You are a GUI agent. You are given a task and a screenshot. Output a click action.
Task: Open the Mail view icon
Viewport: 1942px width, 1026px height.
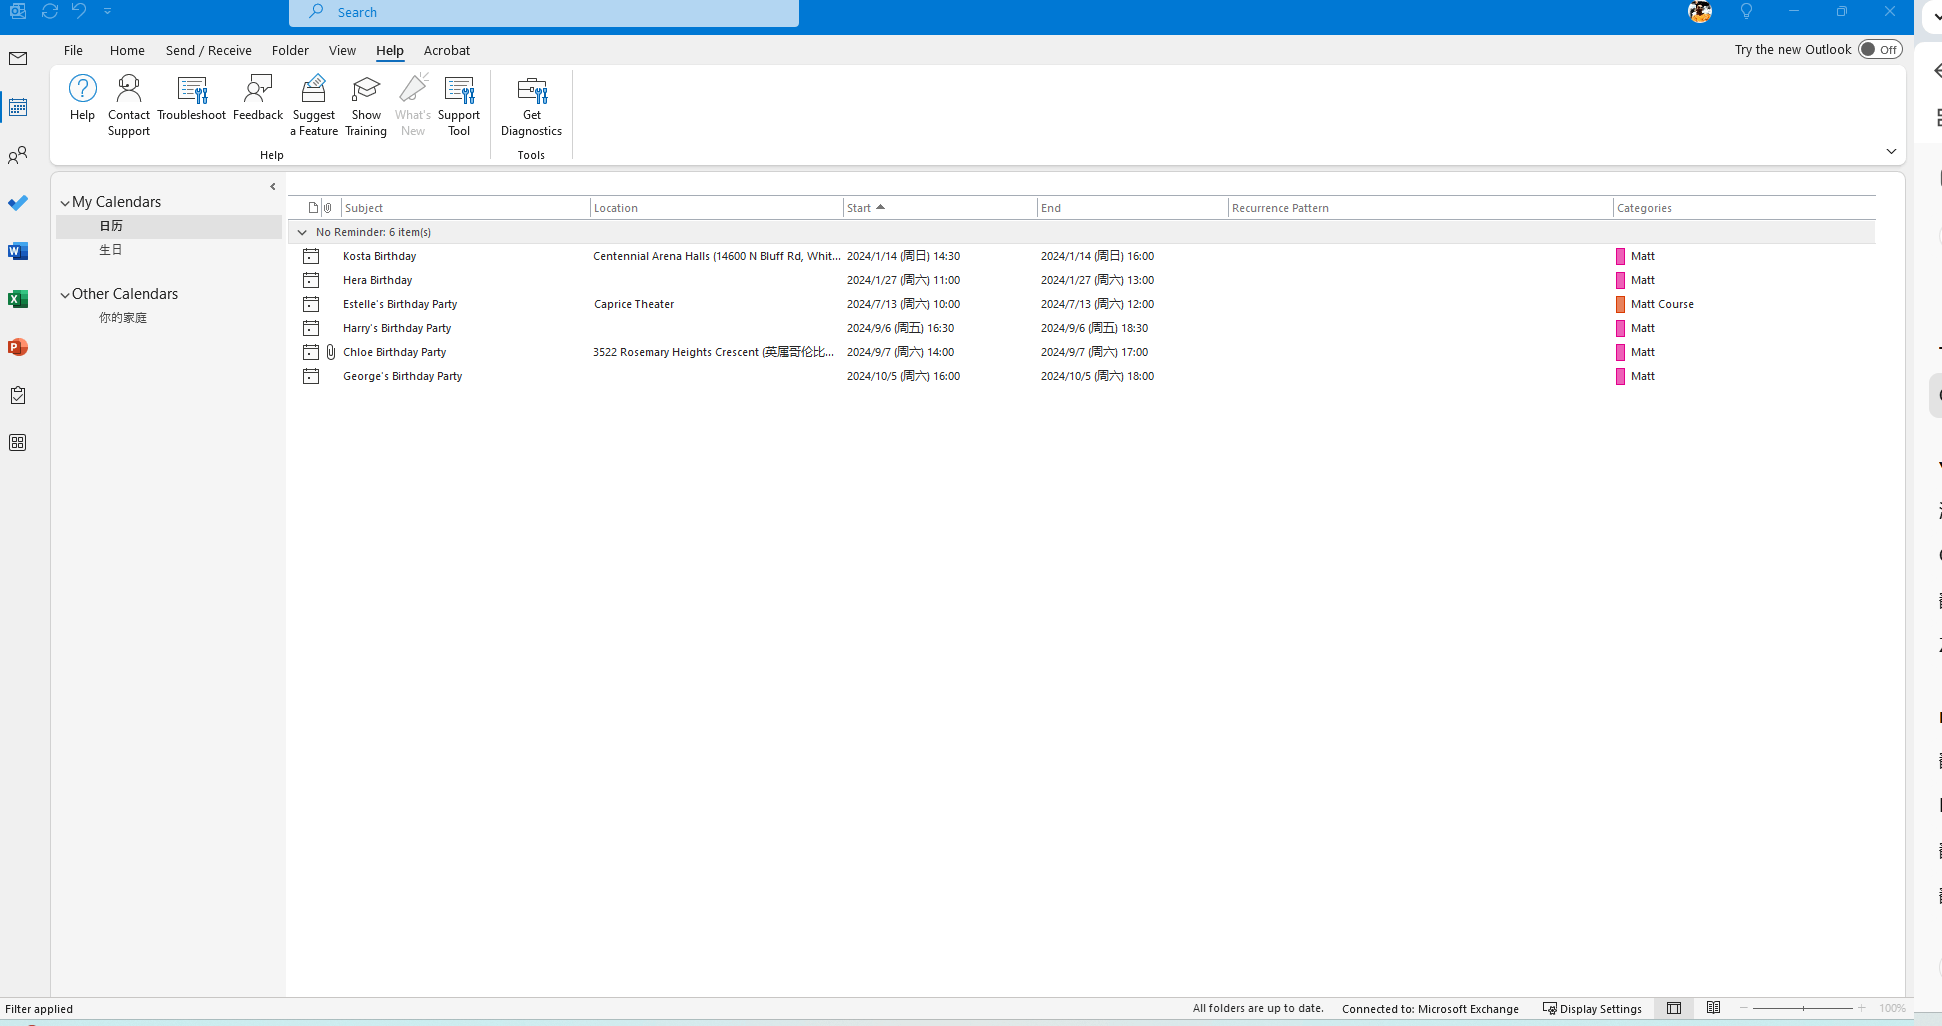[x=18, y=58]
